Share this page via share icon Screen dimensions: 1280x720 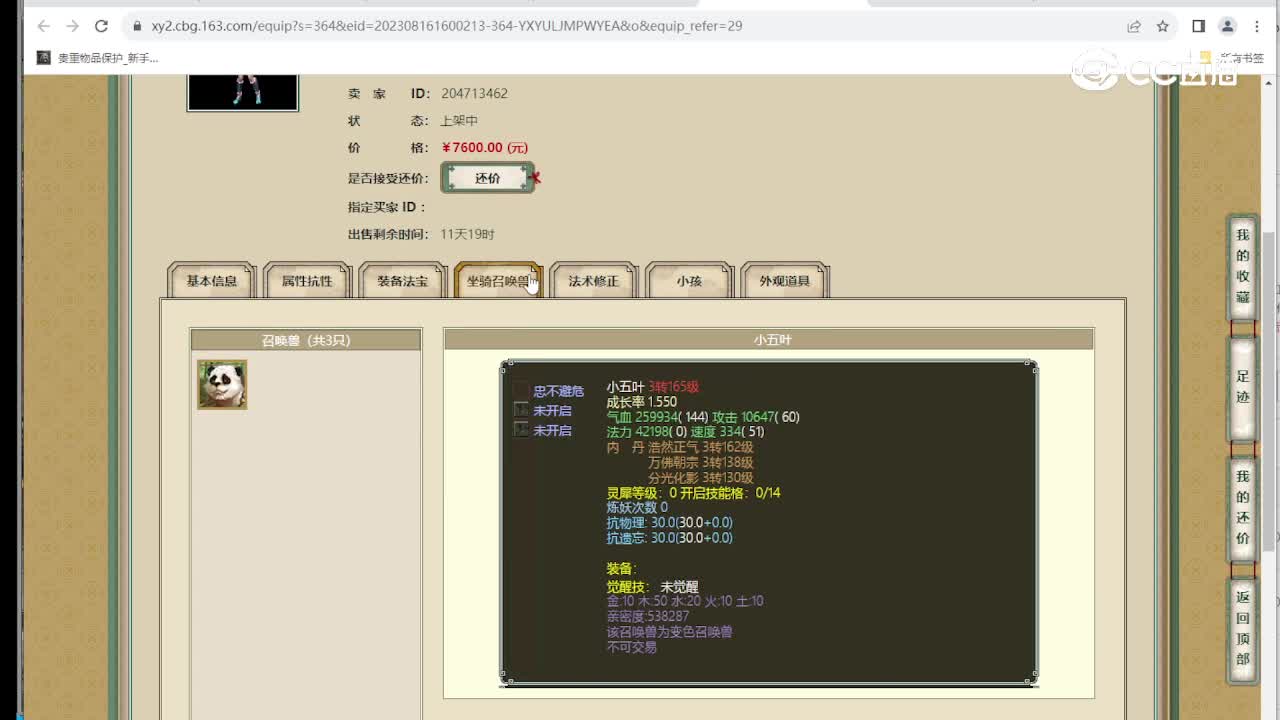coord(1134,26)
